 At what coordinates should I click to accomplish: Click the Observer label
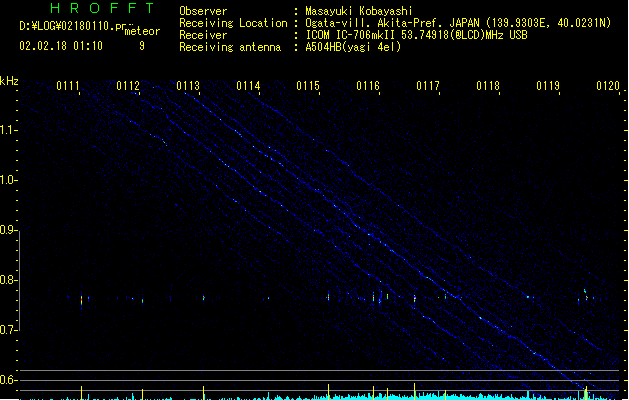coord(203,11)
